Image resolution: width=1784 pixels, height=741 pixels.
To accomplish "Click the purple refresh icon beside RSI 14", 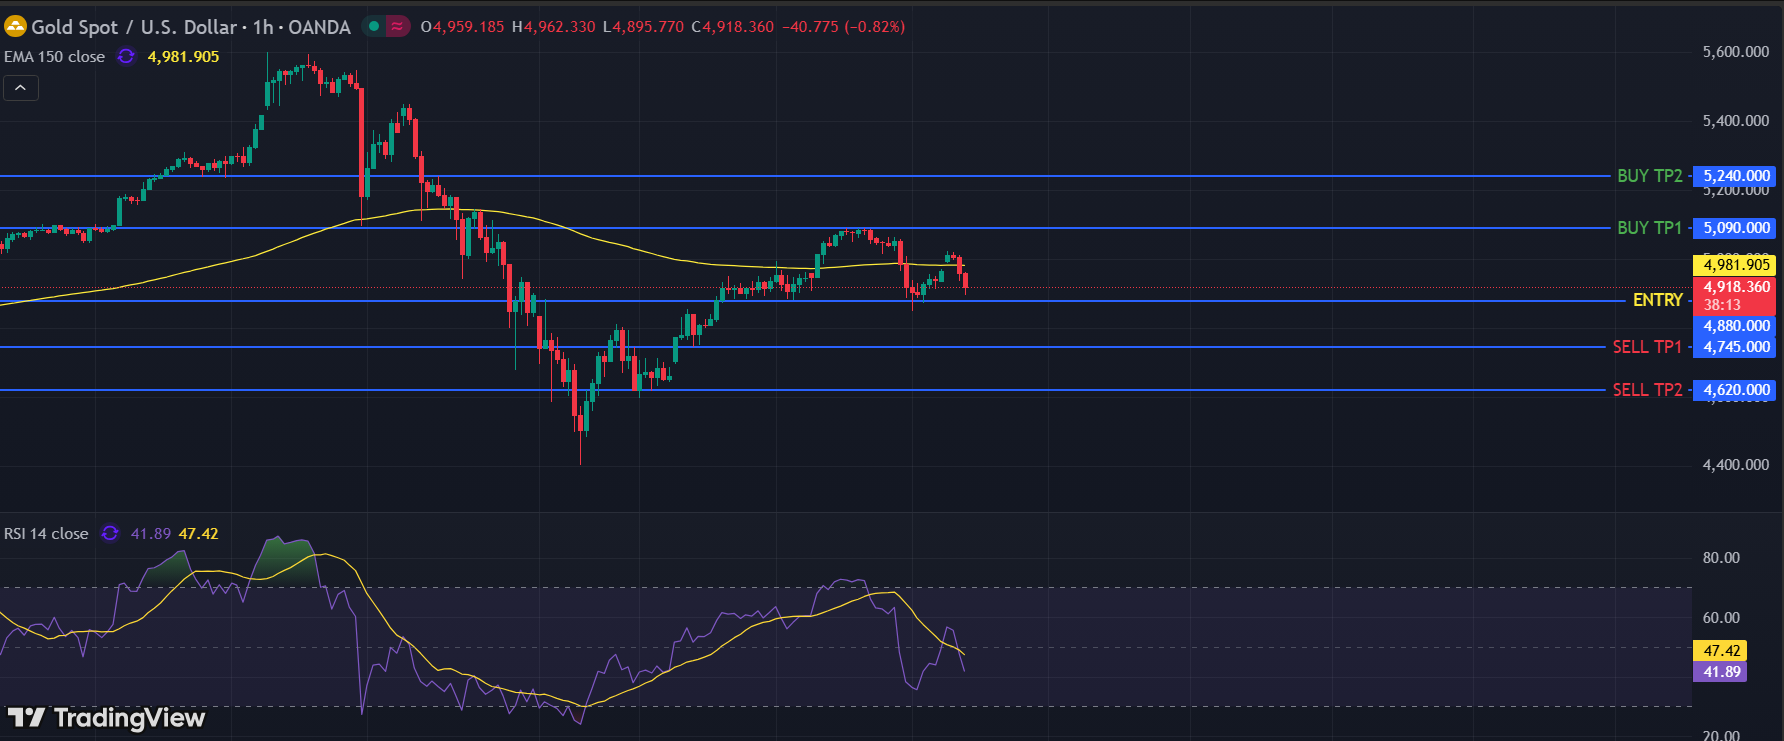I will click(110, 534).
